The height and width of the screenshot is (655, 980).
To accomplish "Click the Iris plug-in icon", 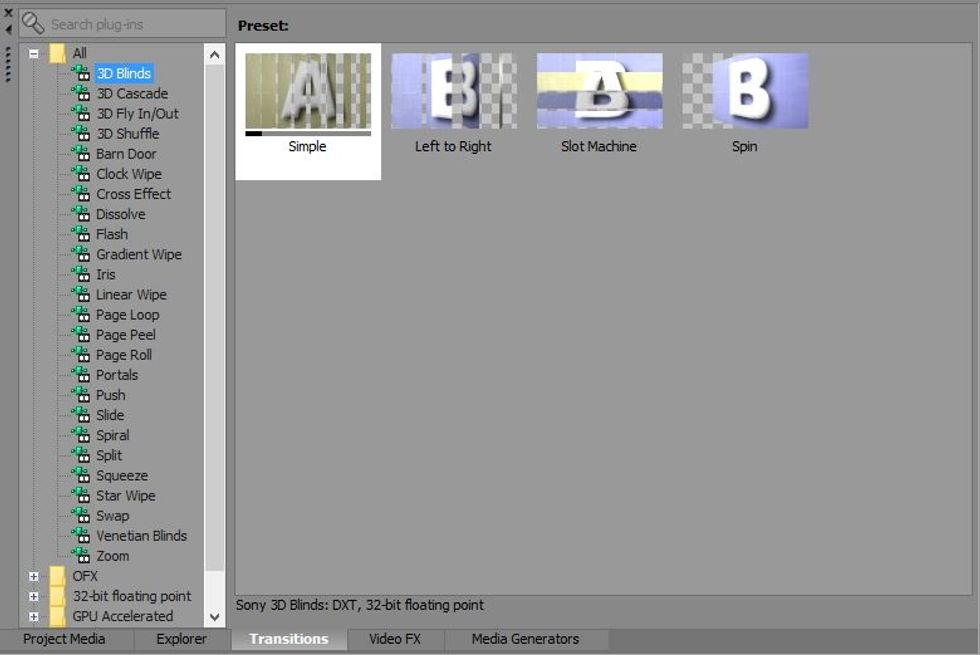I will click(x=80, y=274).
